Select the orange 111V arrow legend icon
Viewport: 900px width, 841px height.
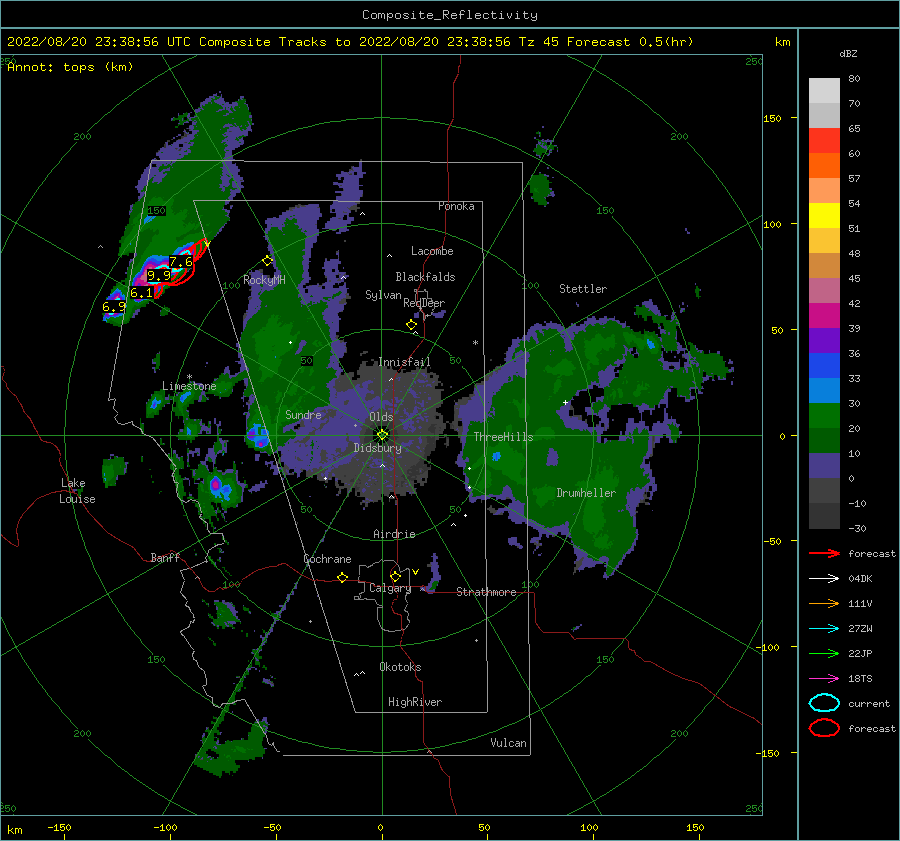point(824,603)
